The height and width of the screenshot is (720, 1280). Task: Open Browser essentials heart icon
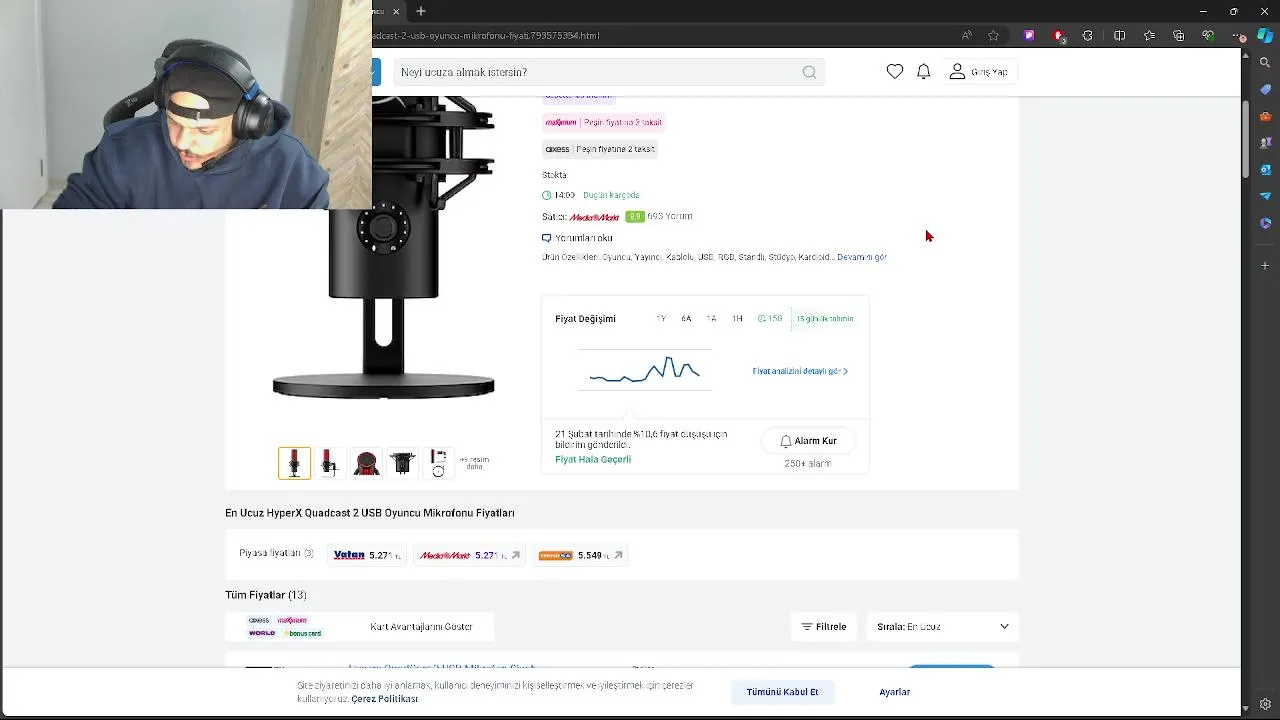pyautogui.click(x=1209, y=35)
